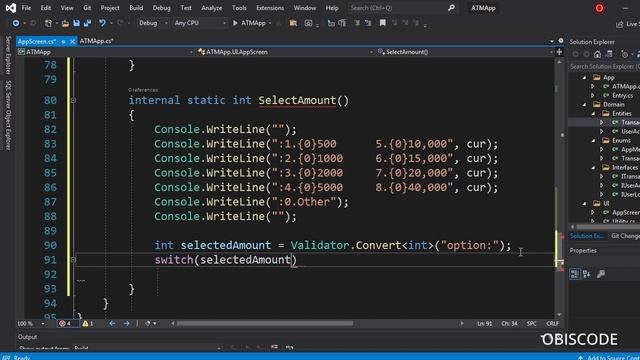The width and height of the screenshot is (640, 360).
Task: Open the Debug menu
Action: tap(162, 8)
